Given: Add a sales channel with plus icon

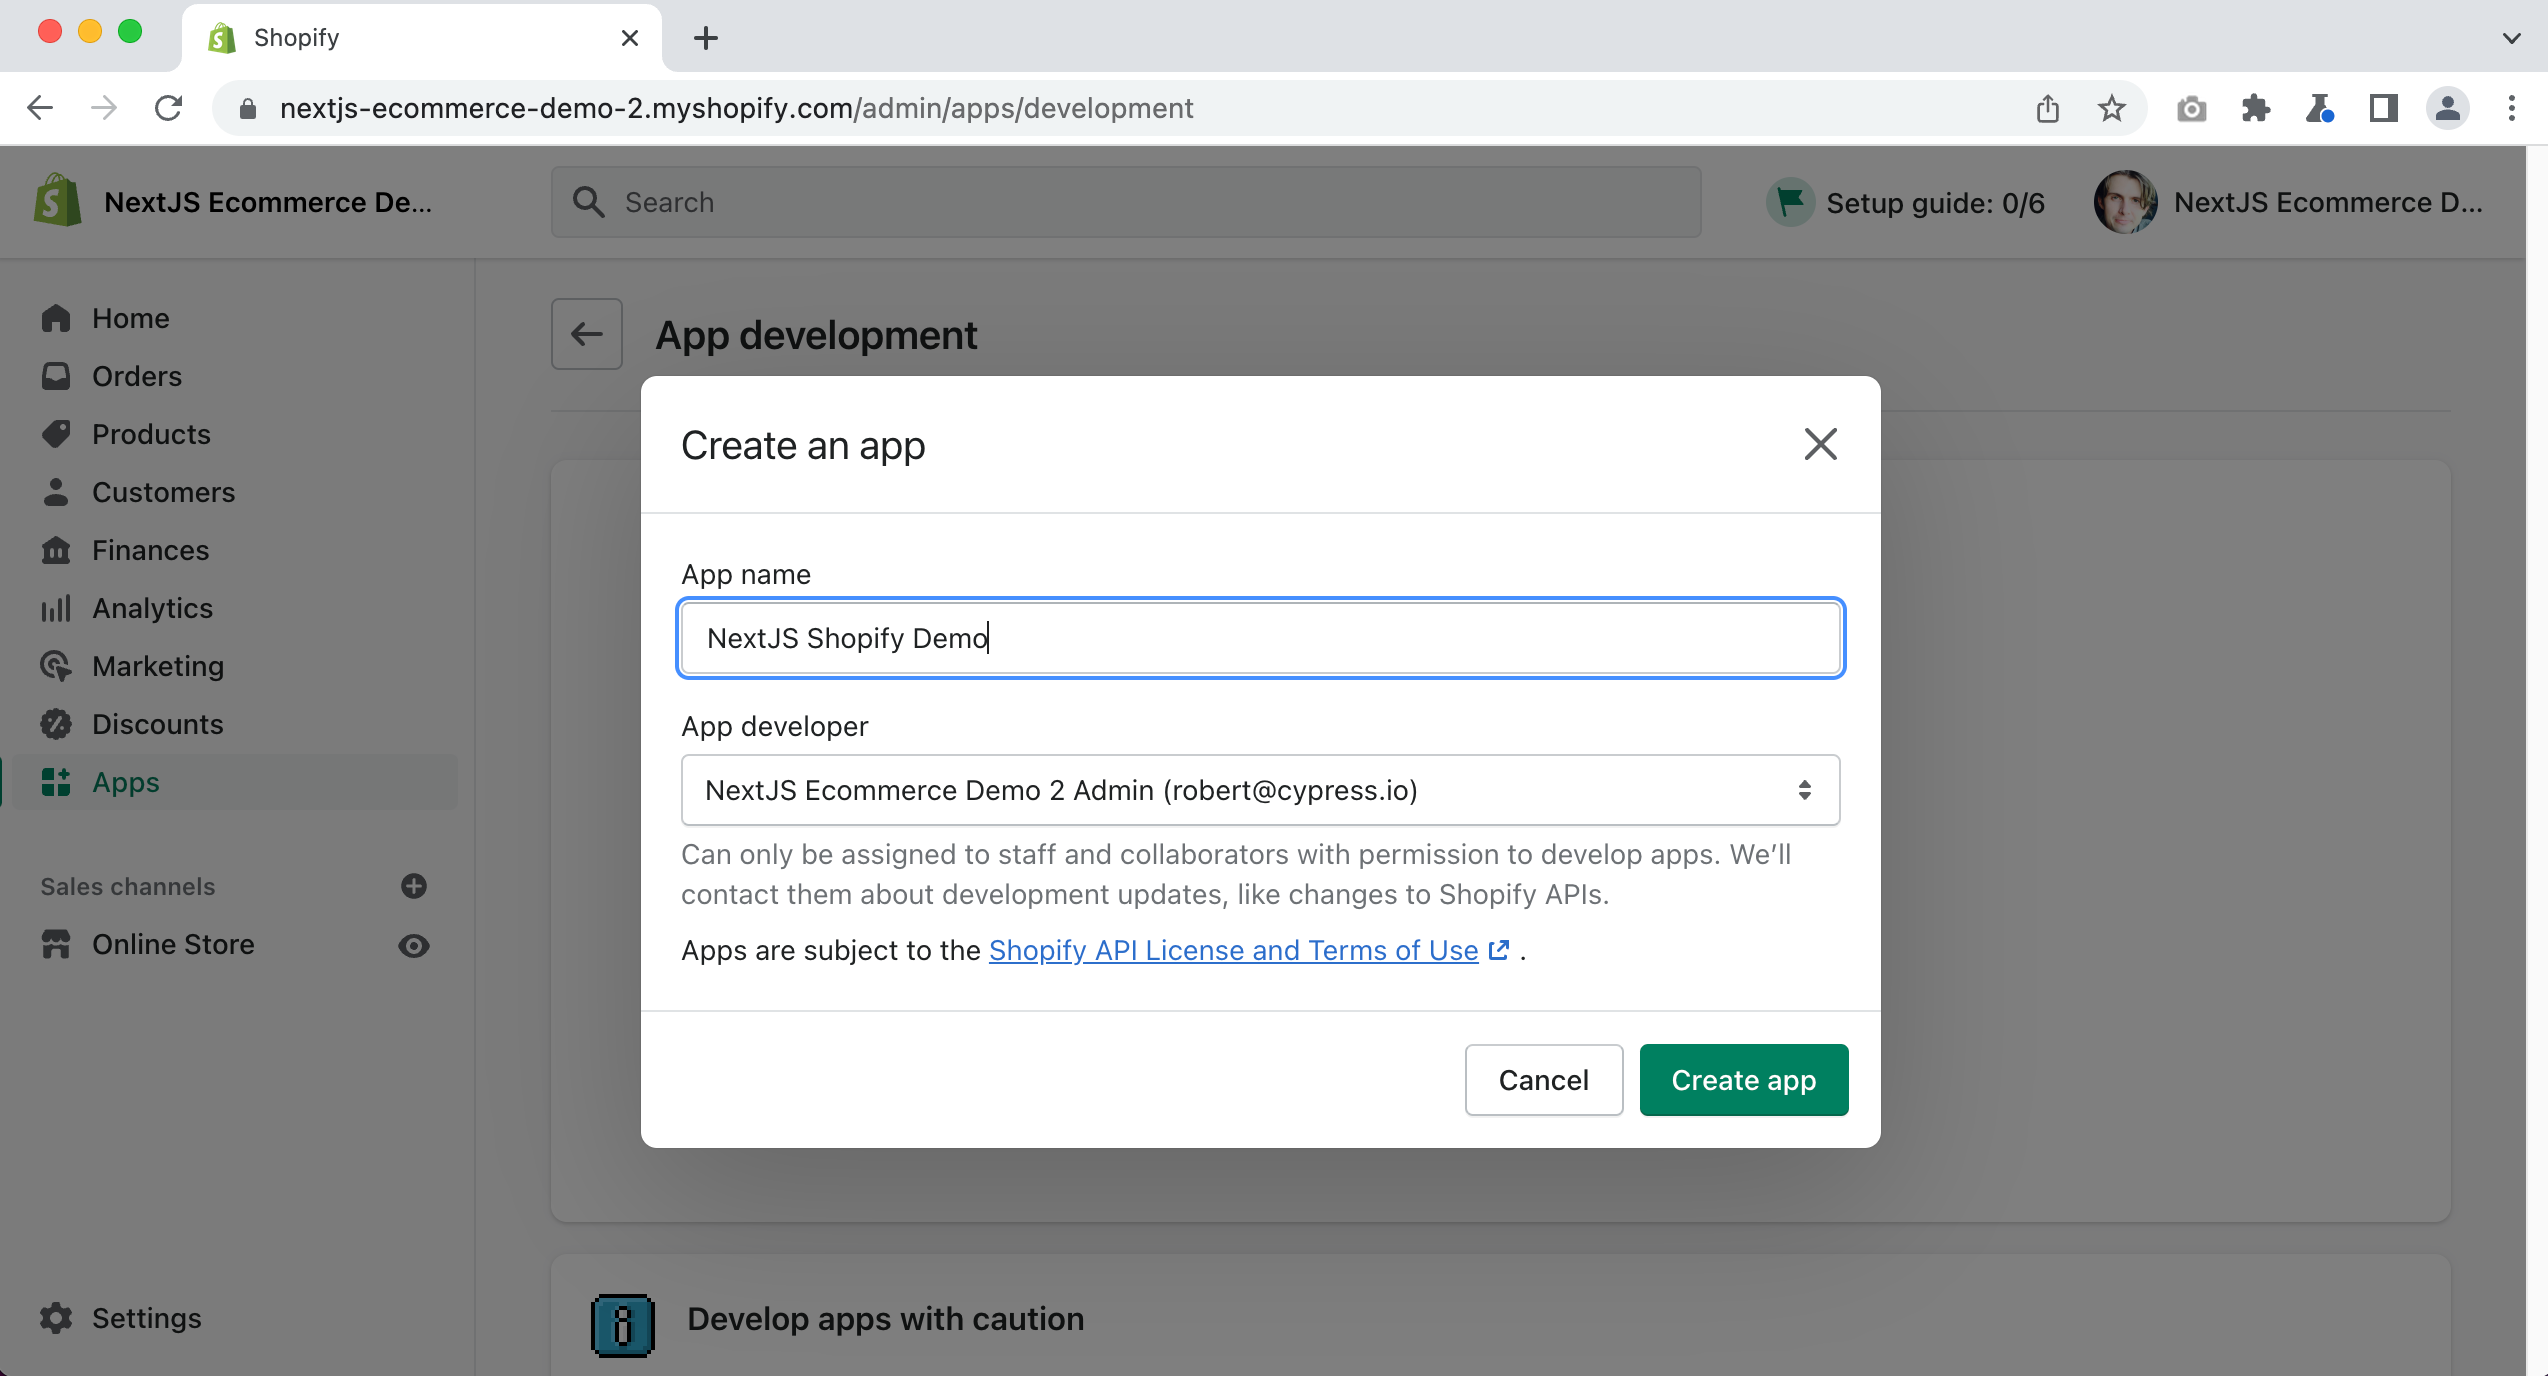Looking at the screenshot, I should pyautogui.click(x=414, y=886).
